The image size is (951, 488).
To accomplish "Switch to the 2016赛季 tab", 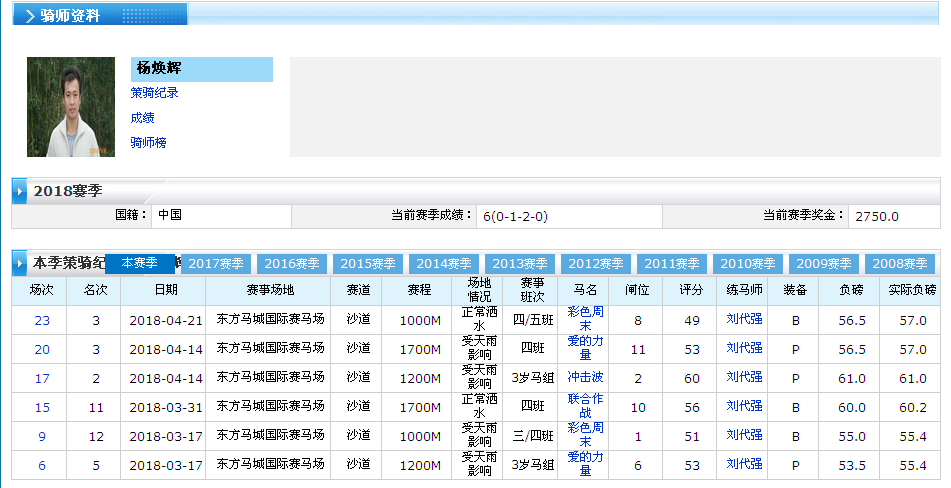I will pos(293,264).
